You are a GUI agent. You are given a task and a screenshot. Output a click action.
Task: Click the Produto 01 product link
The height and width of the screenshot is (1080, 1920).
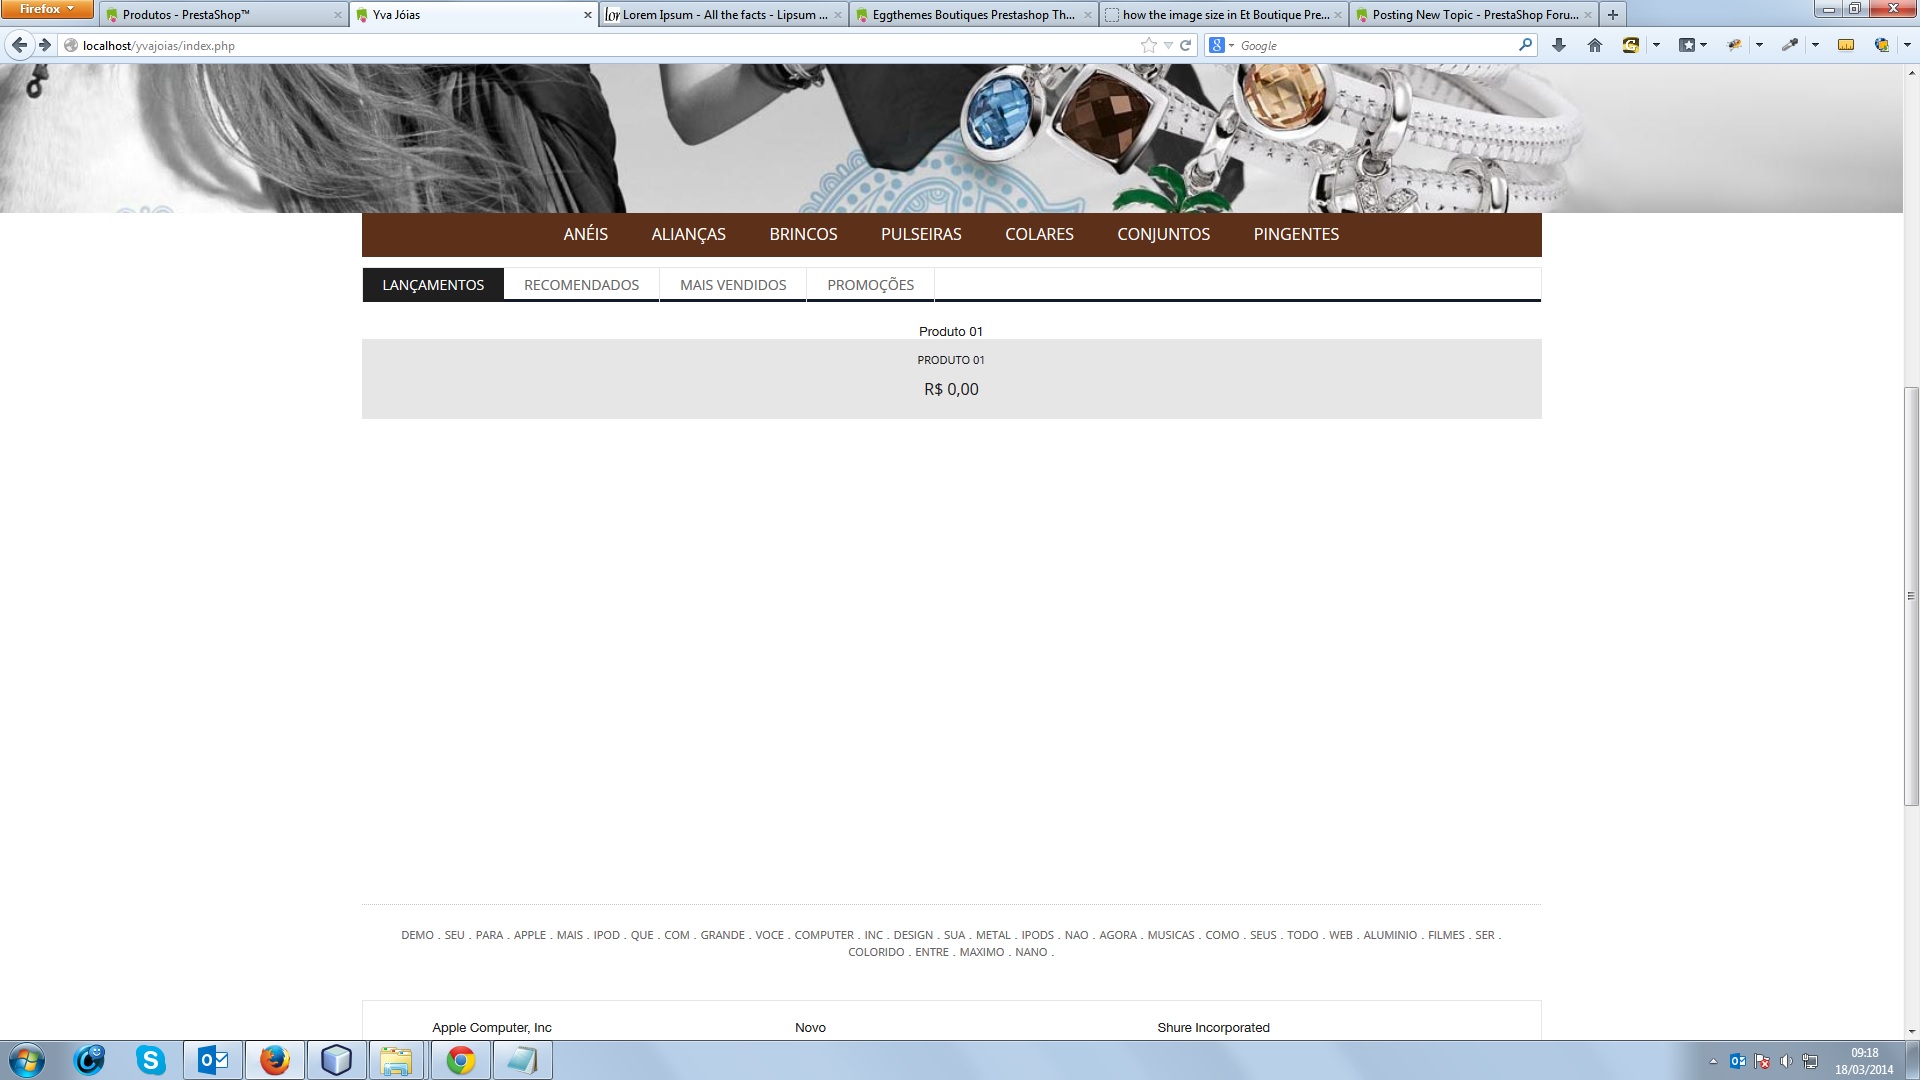951,360
